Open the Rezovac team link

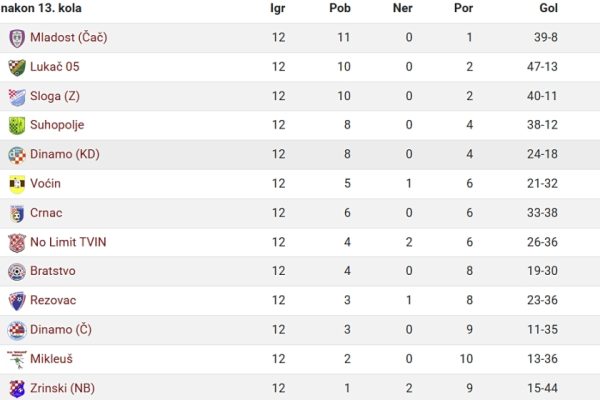point(53,300)
